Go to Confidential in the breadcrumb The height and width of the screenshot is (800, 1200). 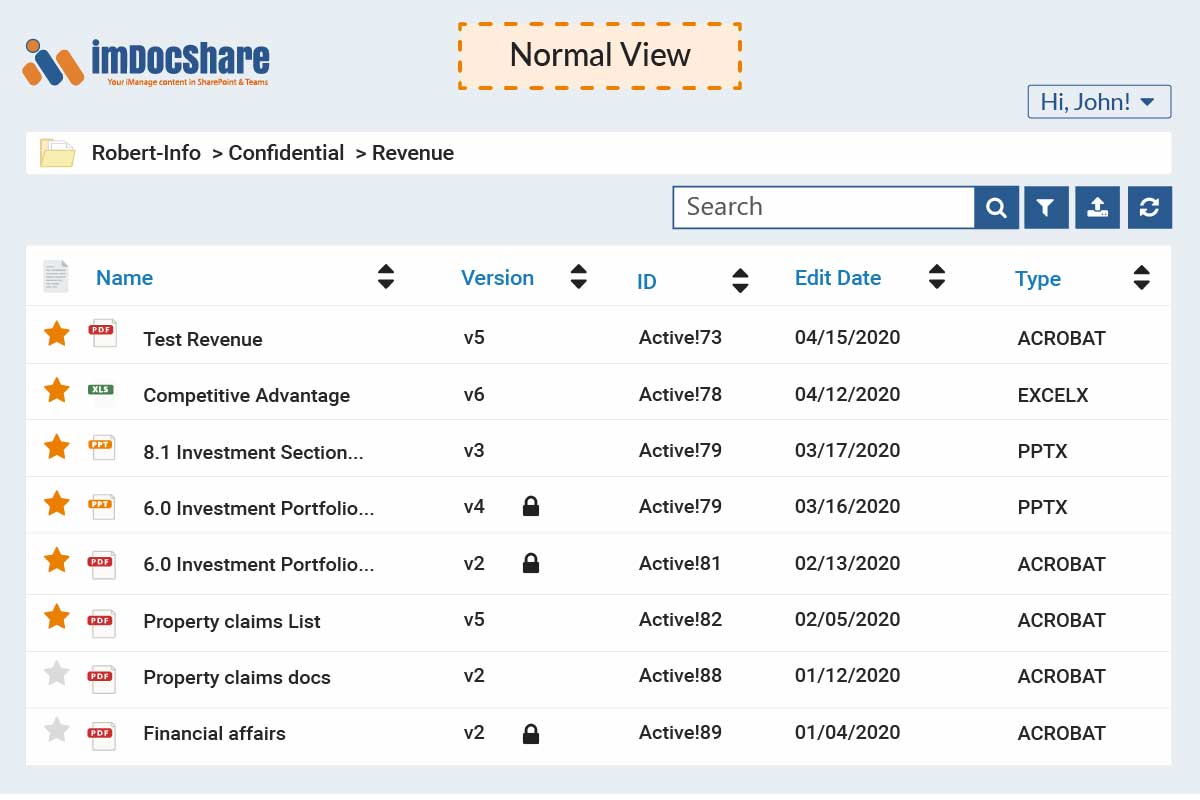click(286, 153)
